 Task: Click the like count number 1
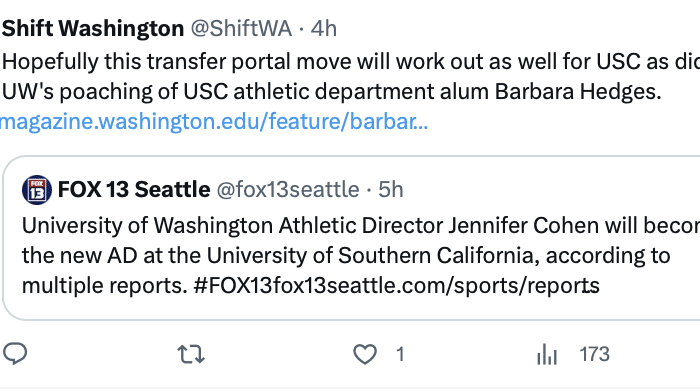click(x=400, y=354)
